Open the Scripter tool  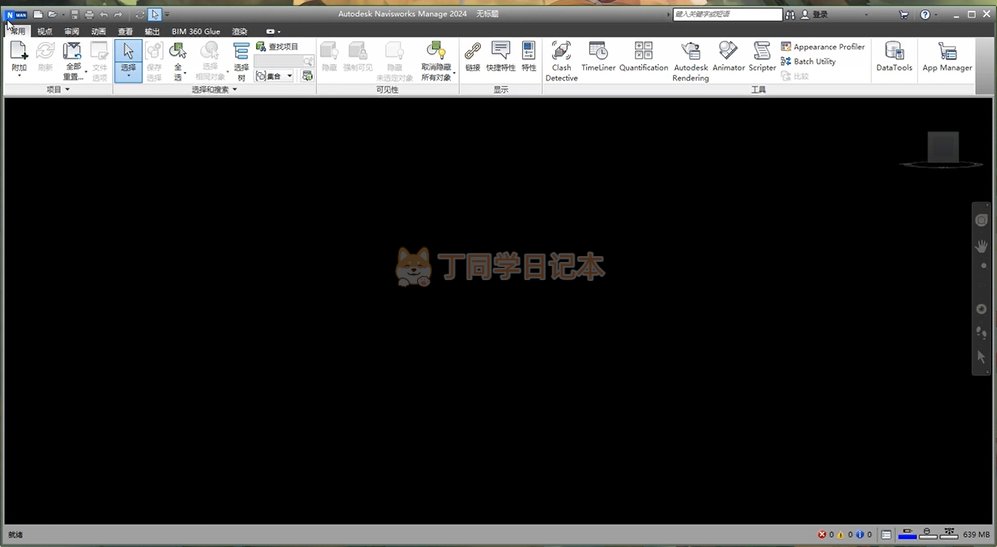click(x=762, y=56)
